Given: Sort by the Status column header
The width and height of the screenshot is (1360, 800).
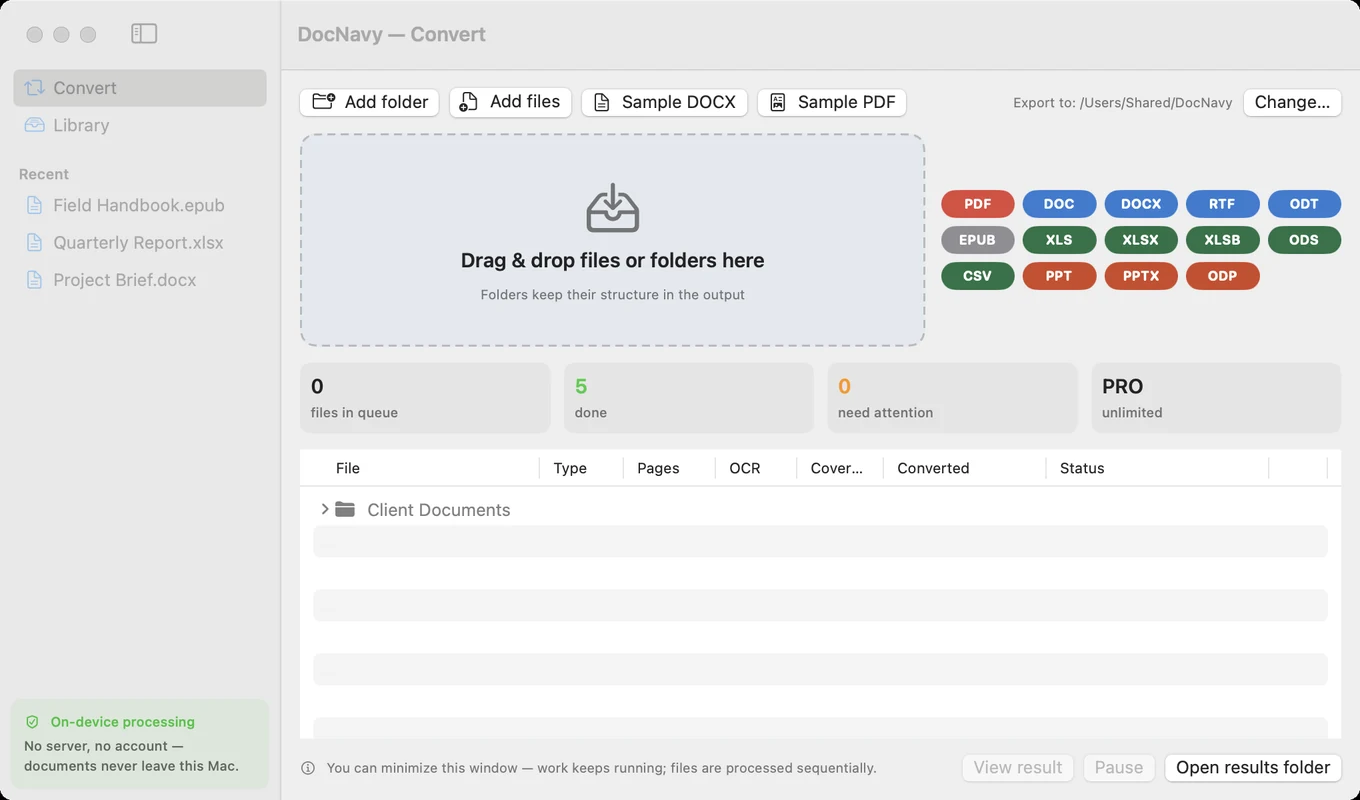Looking at the screenshot, I should (1082, 468).
